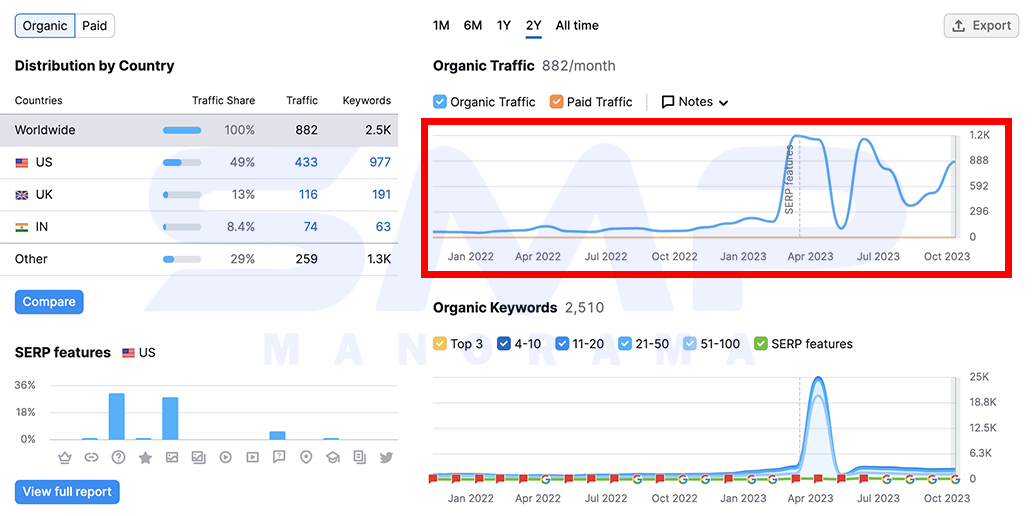This screenshot has width=1034, height=516.
Task: Click the Compare button
Action: pyautogui.click(x=49, y=302)
